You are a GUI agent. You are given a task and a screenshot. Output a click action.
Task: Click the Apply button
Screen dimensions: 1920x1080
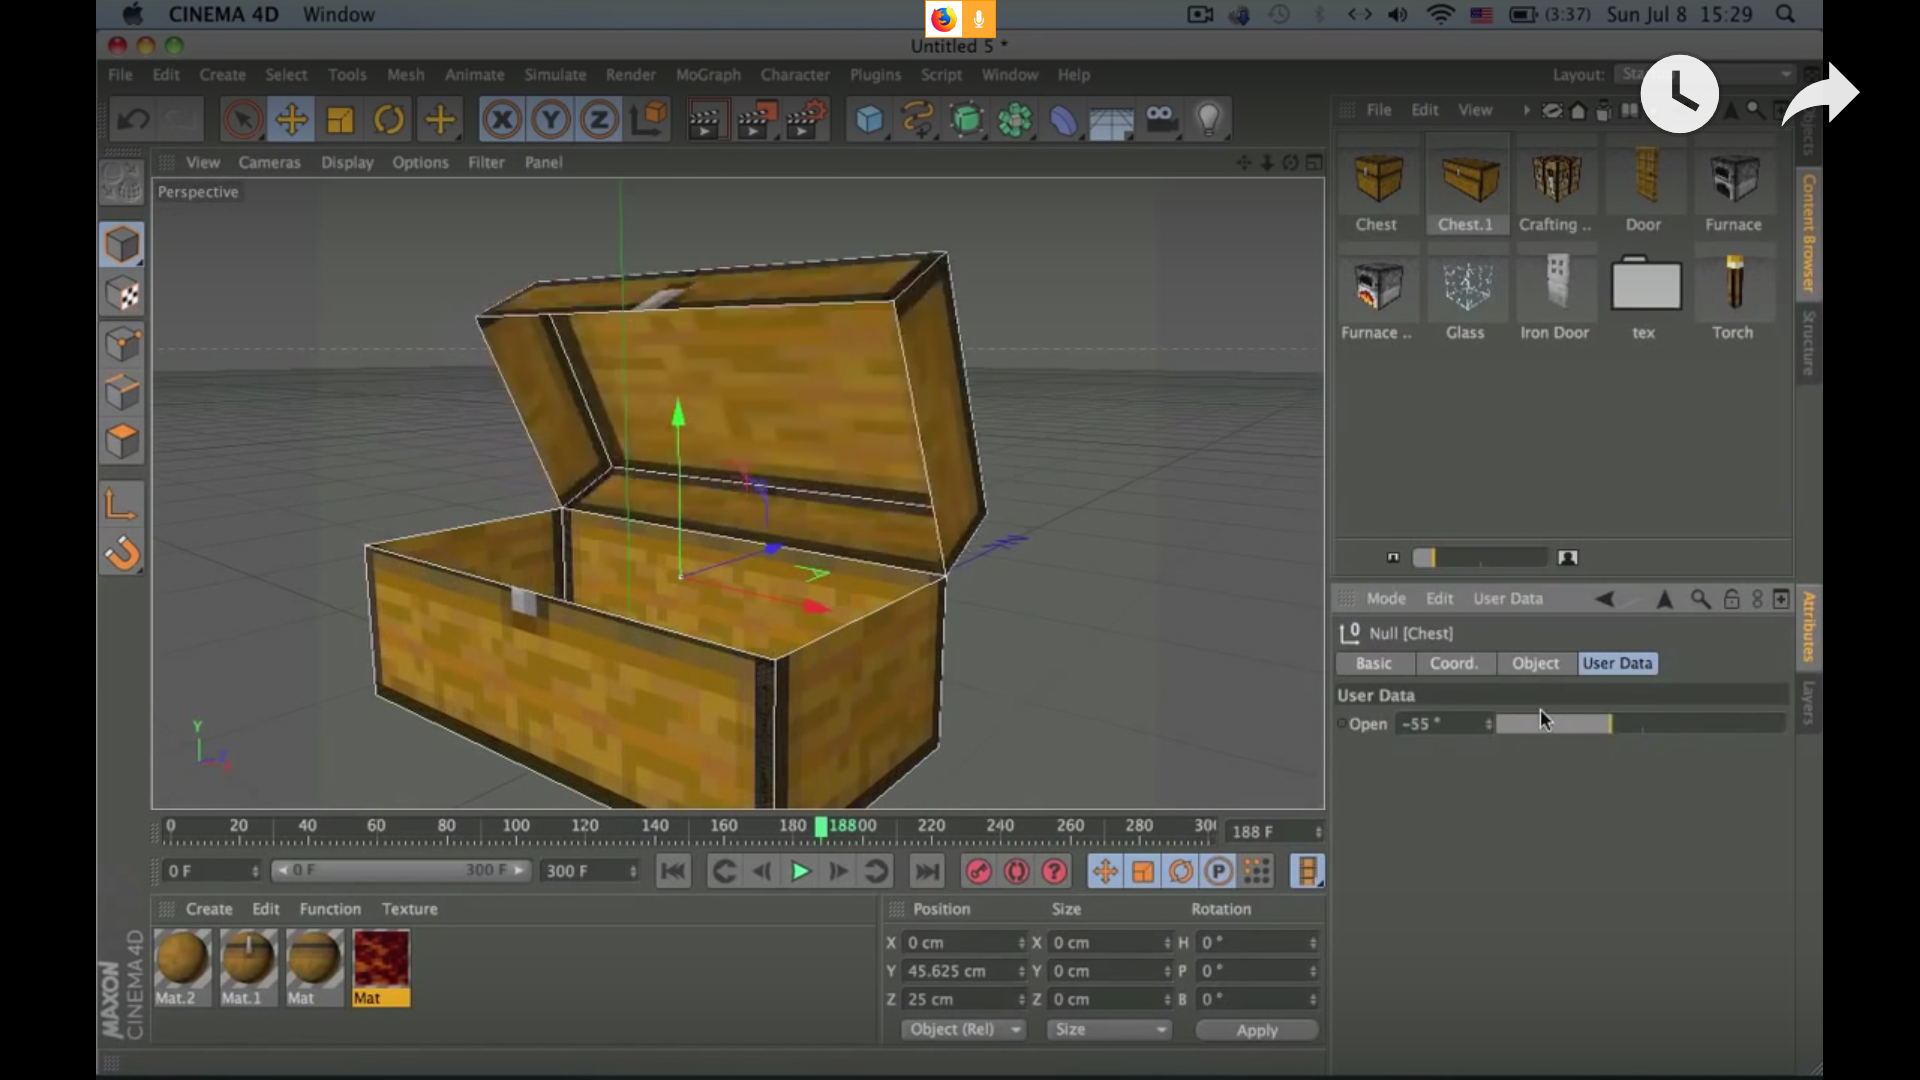click(x=1257, y=1030)
